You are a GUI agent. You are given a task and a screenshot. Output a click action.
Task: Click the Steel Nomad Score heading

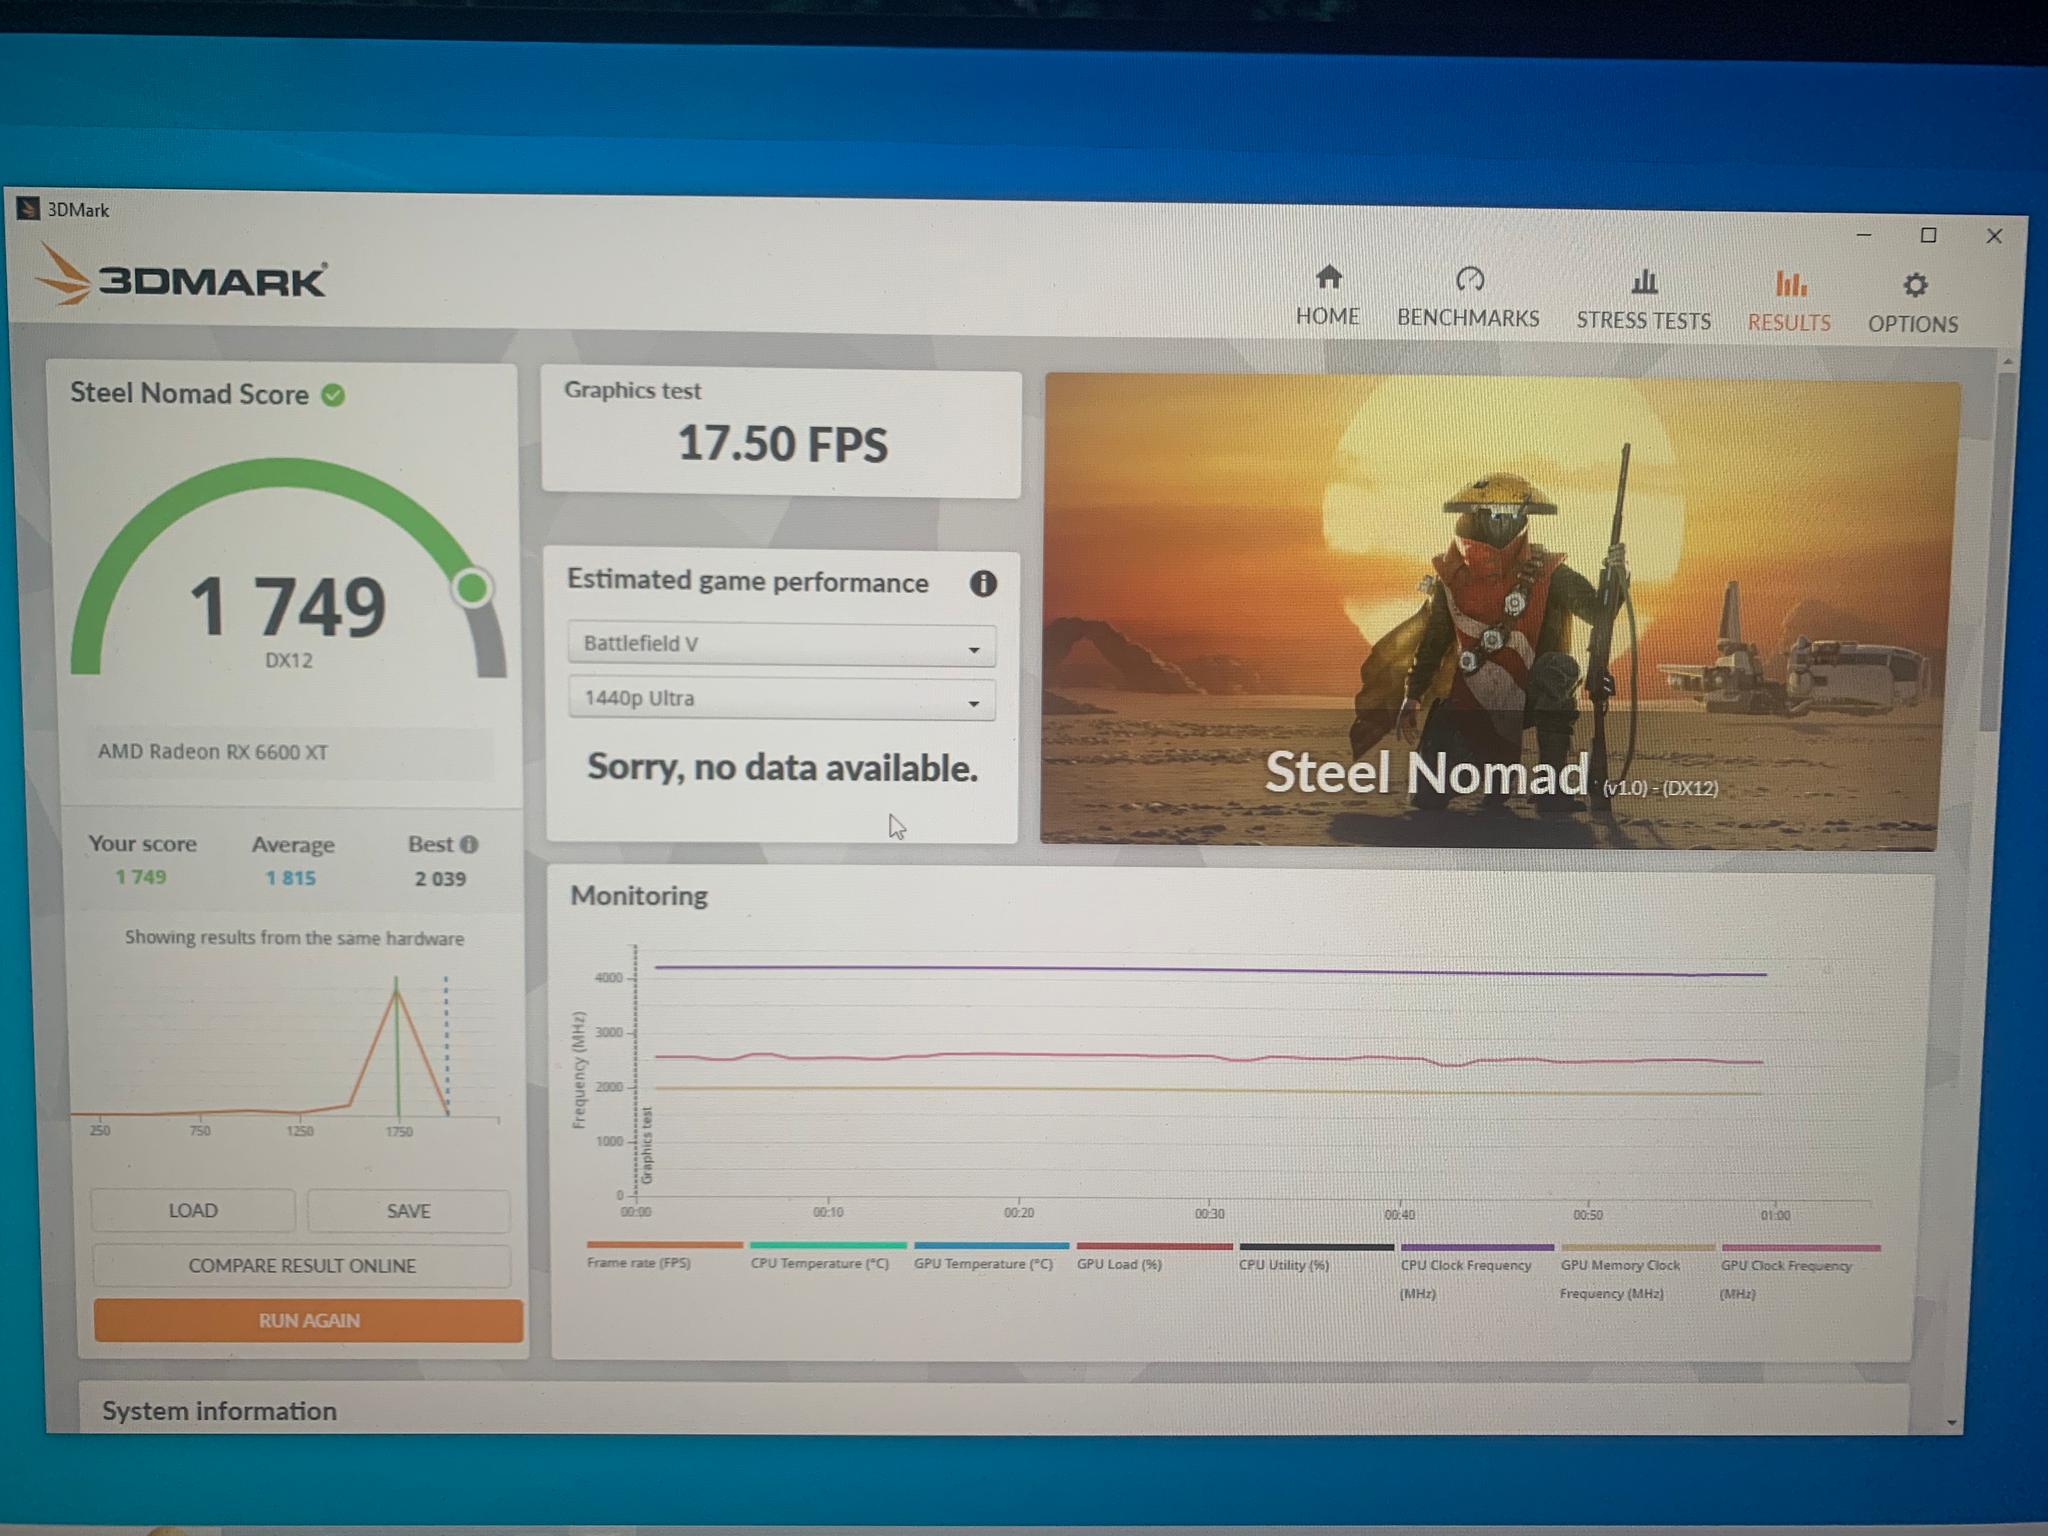click(189, 393)
